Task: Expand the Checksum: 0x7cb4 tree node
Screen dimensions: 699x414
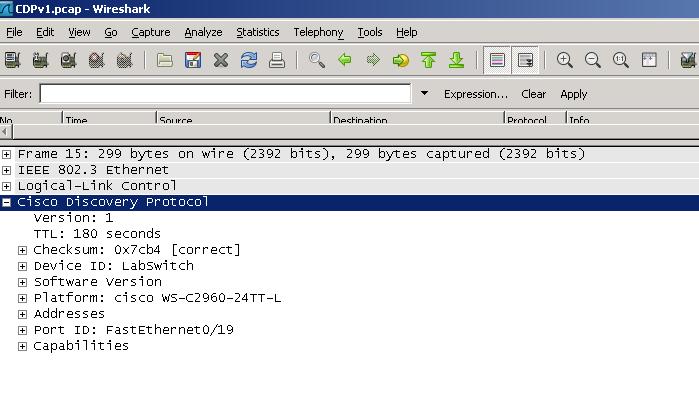Action: point(23,250)
